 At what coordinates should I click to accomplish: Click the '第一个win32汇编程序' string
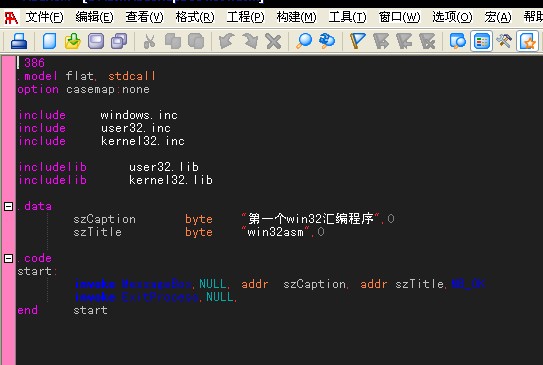coord(311,219)
